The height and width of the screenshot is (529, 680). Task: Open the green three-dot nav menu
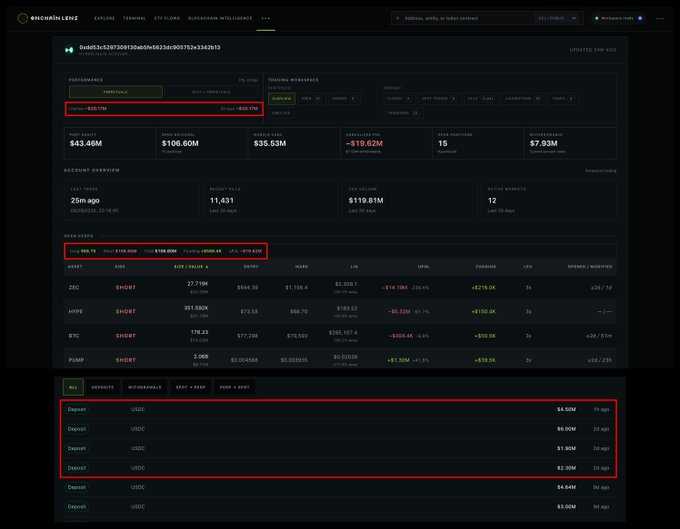click(x=265, y=18)
